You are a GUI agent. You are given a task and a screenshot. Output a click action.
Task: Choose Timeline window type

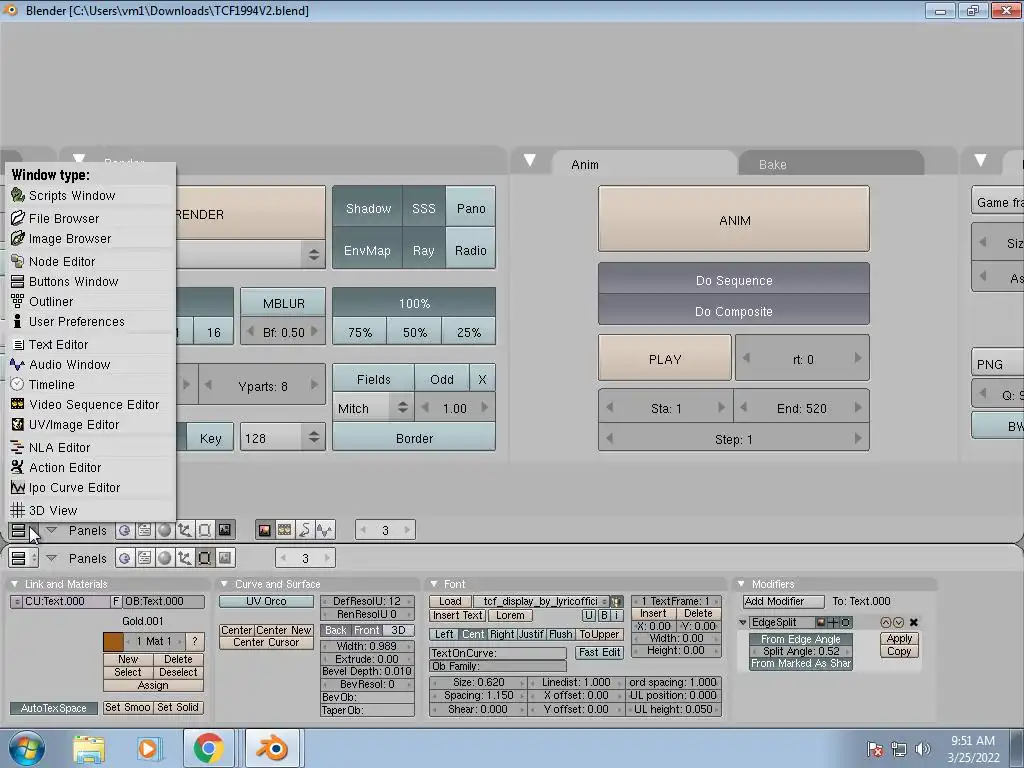(x=90, y=385)
